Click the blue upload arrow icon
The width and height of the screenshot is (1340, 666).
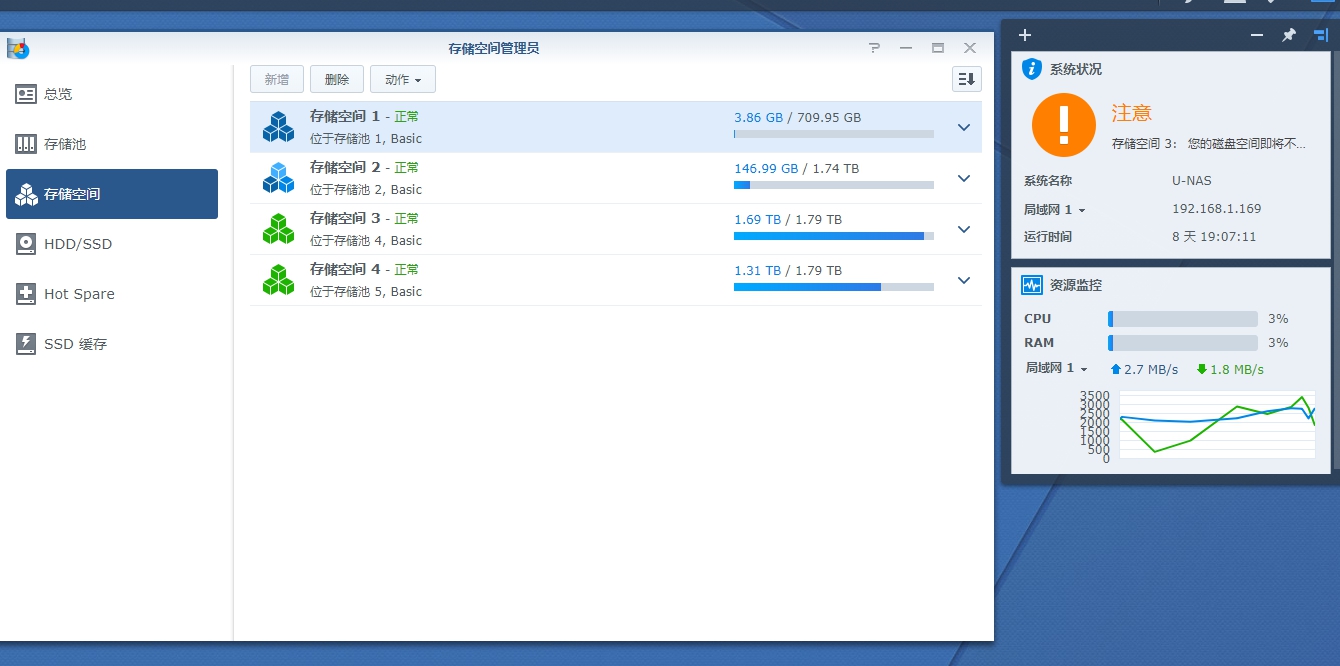click(x=1116, y=369)
